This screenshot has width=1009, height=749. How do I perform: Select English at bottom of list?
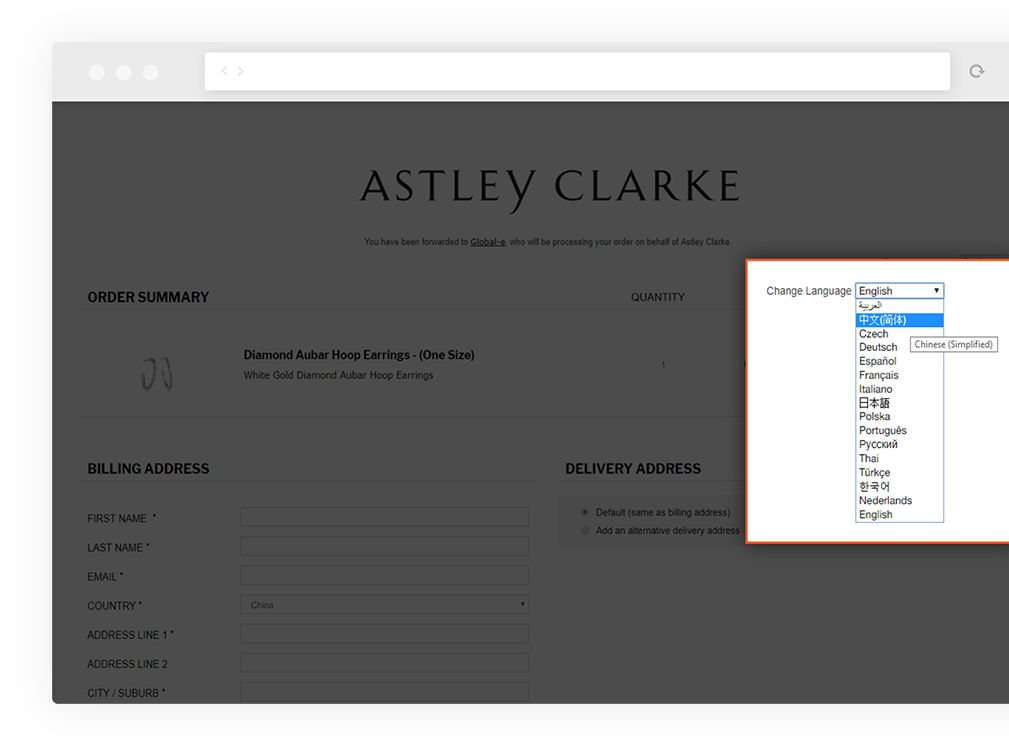(899, 515)
